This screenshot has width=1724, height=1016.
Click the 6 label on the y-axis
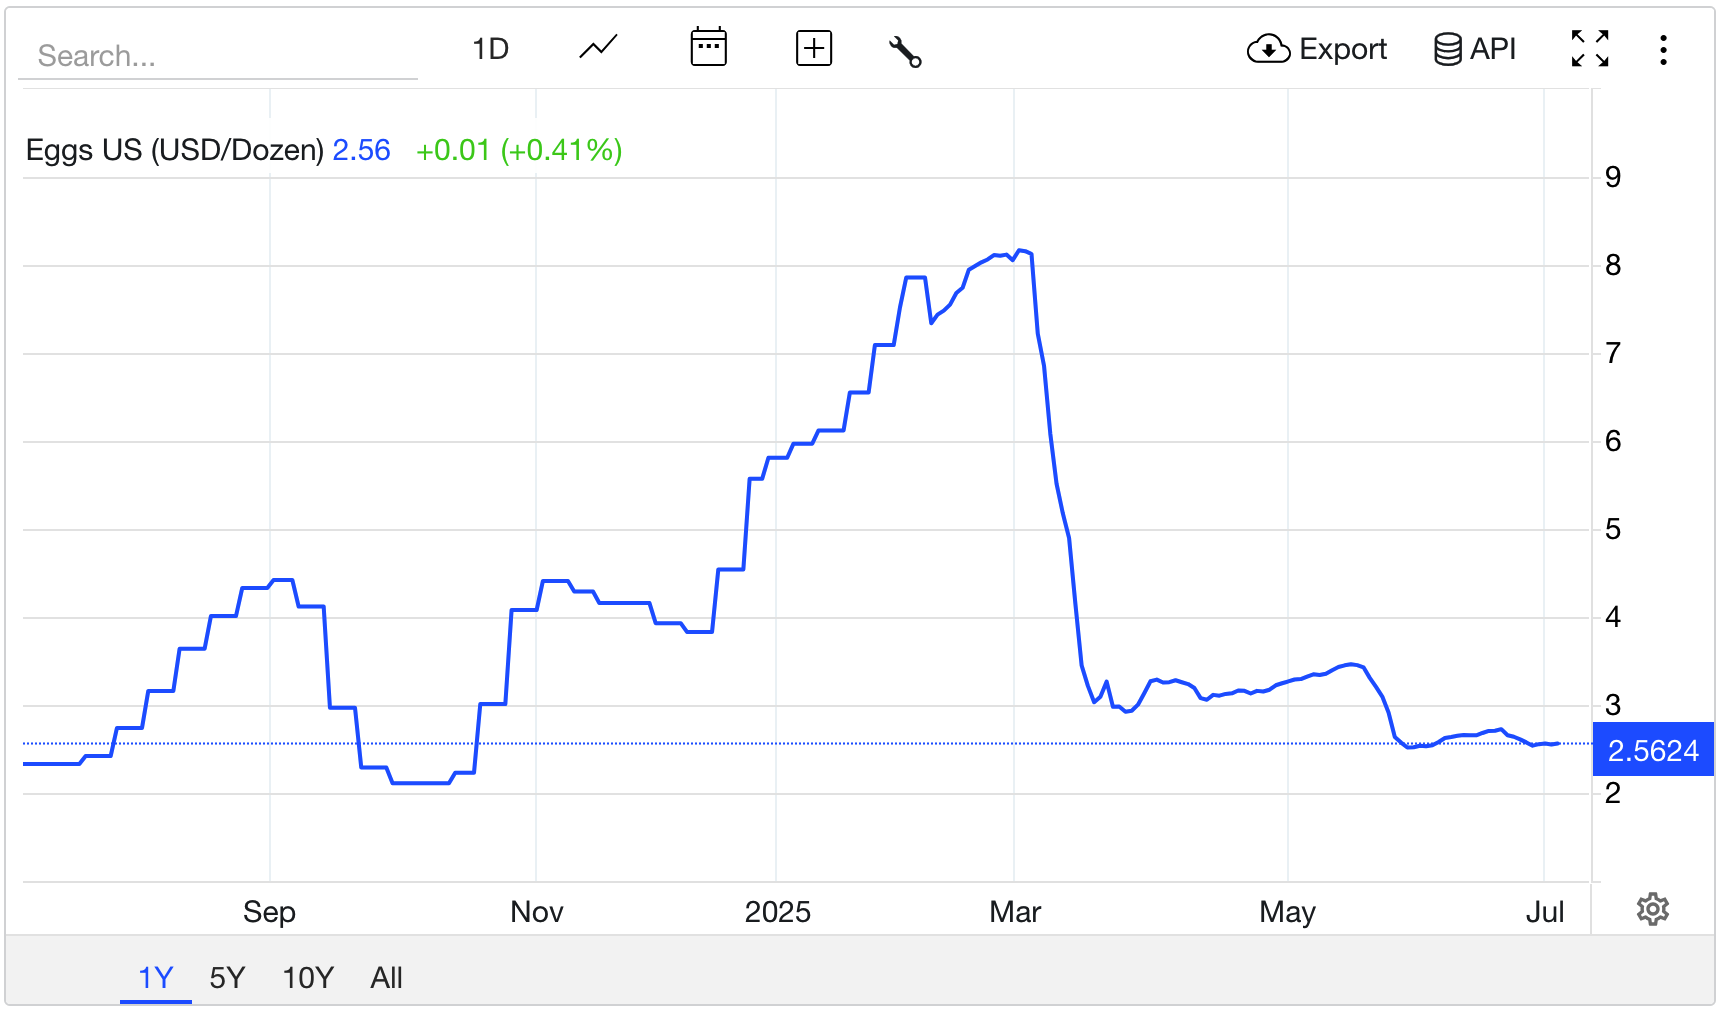pyautogui.click(x=1613, y=441)
